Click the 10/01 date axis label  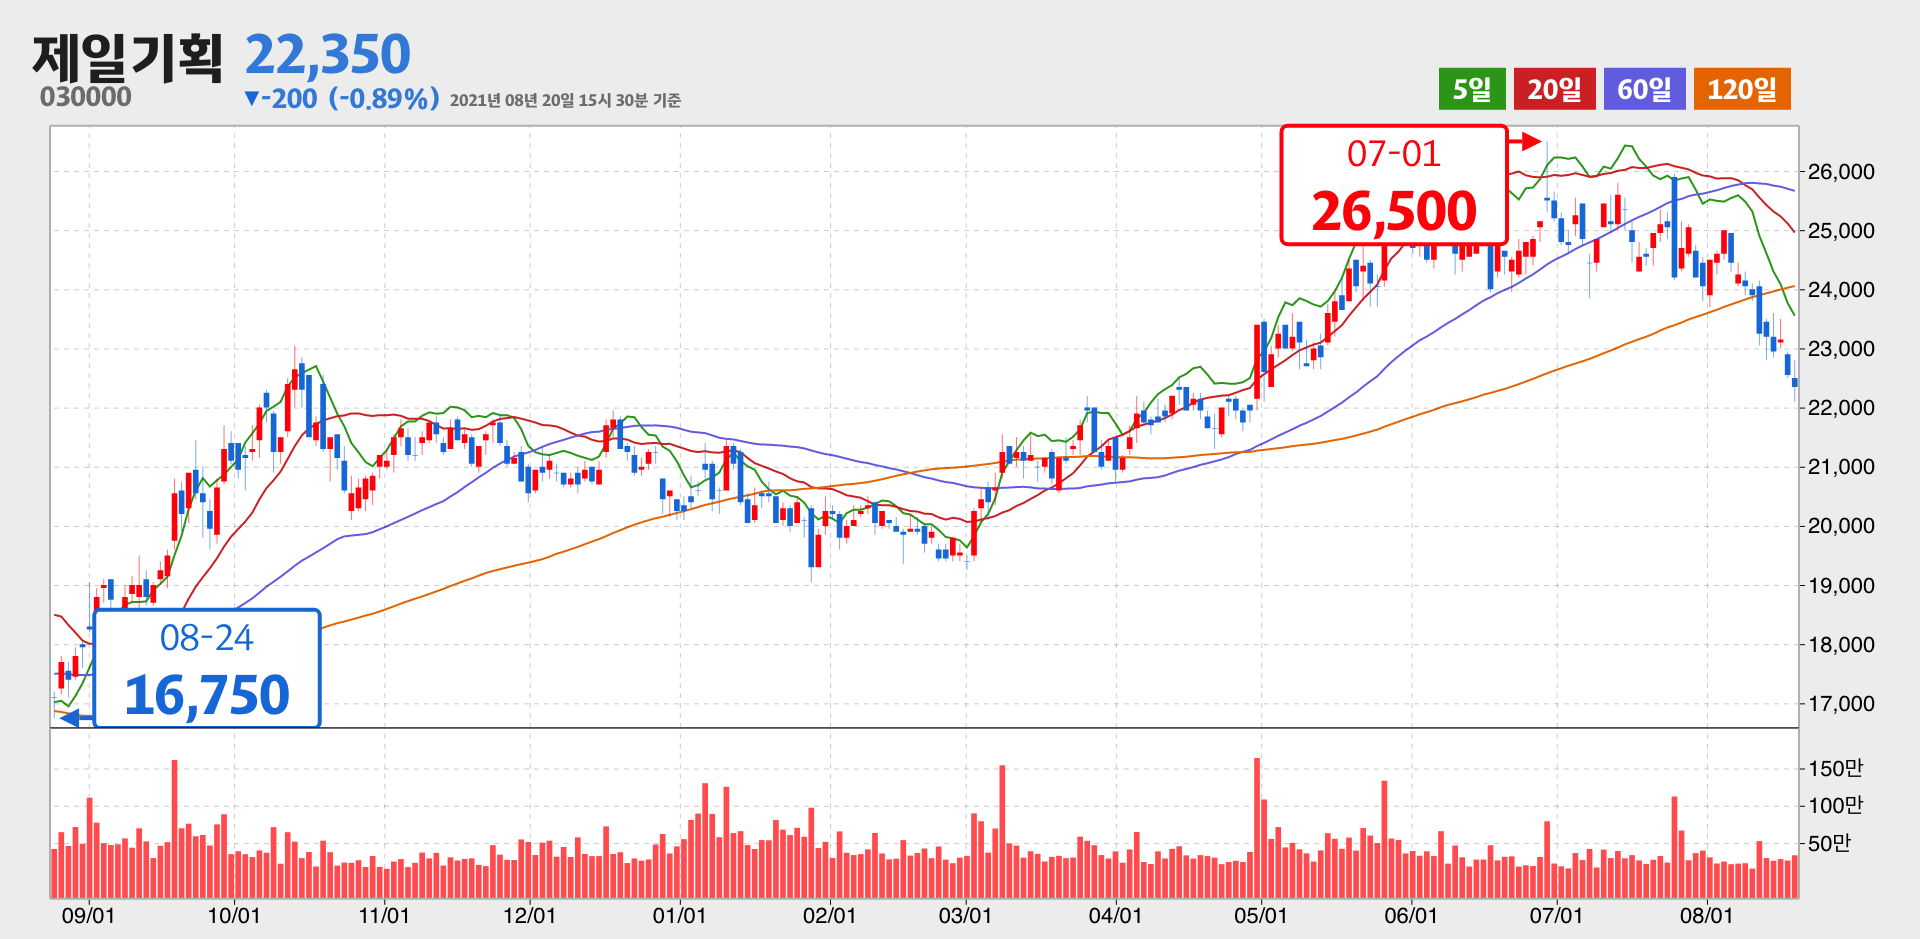point(234,916)
